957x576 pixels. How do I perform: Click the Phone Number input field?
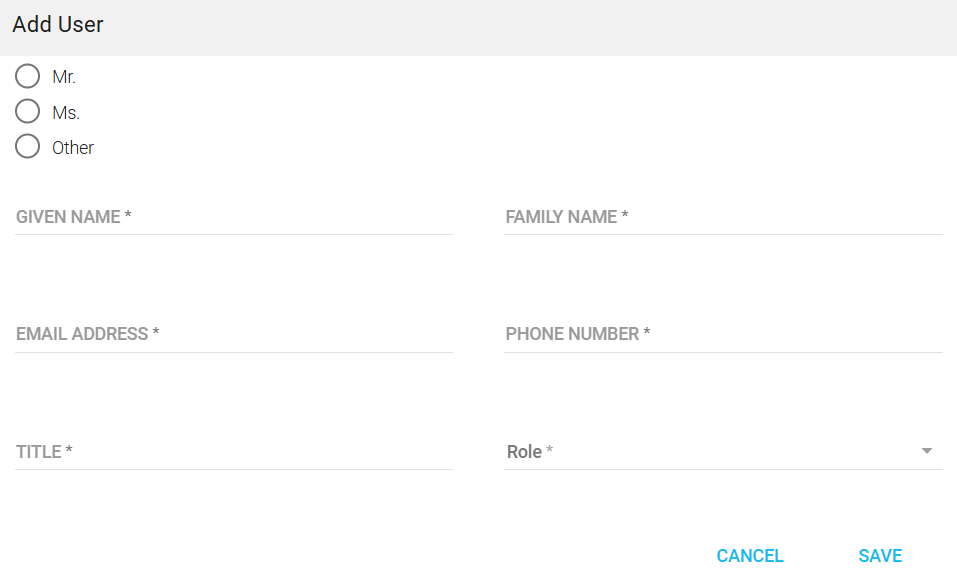[x=723, y=334]
